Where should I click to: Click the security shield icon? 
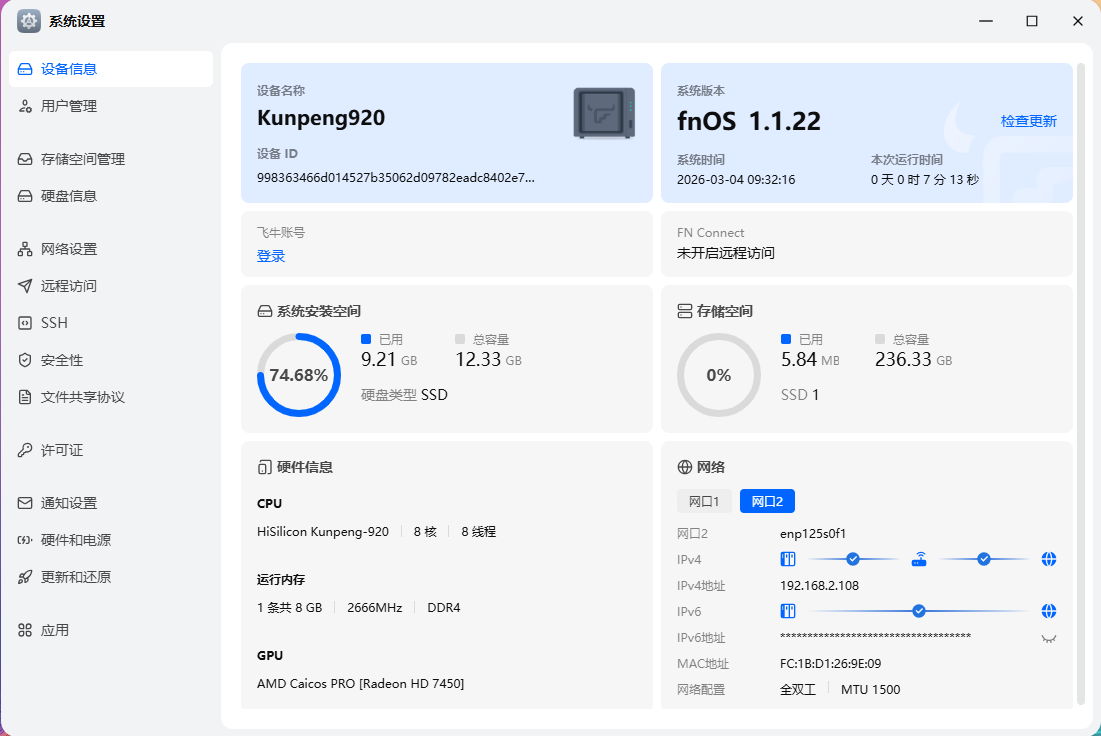26,360
